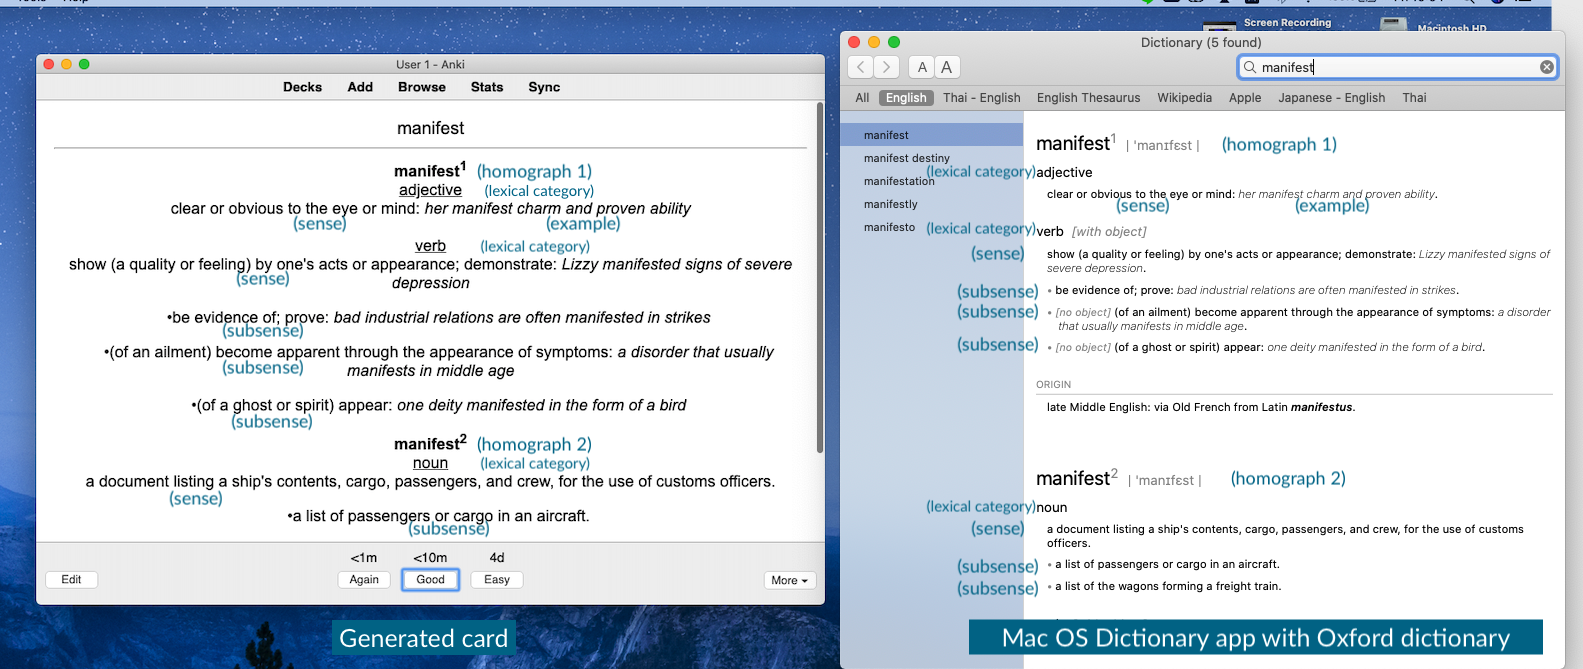Viewport: 1583px width, 669px height.
Task: Click the underlined noun label on card
Action: tap(430, 463)
